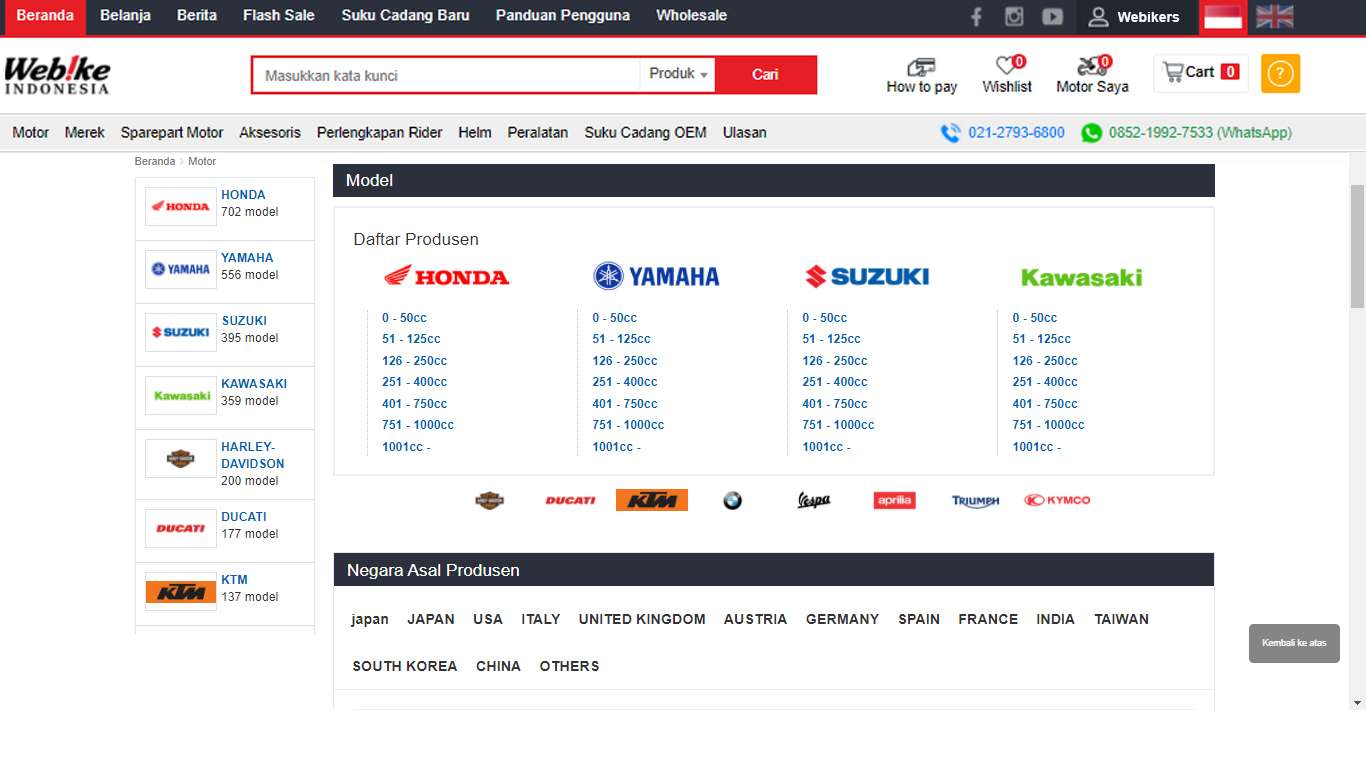
Task: Focus the Masukkan kata kunci search field
Action: point(446,75)
